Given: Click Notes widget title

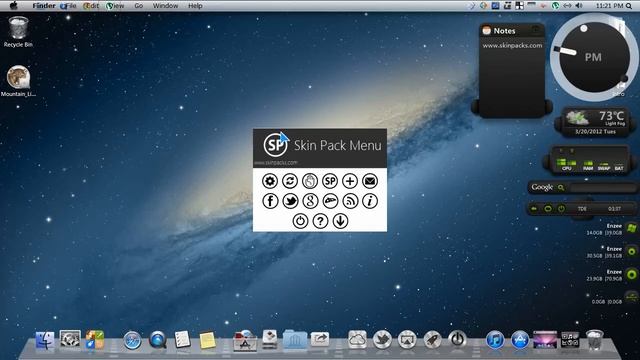Looking at the screenshot, I should pos(504,31).
